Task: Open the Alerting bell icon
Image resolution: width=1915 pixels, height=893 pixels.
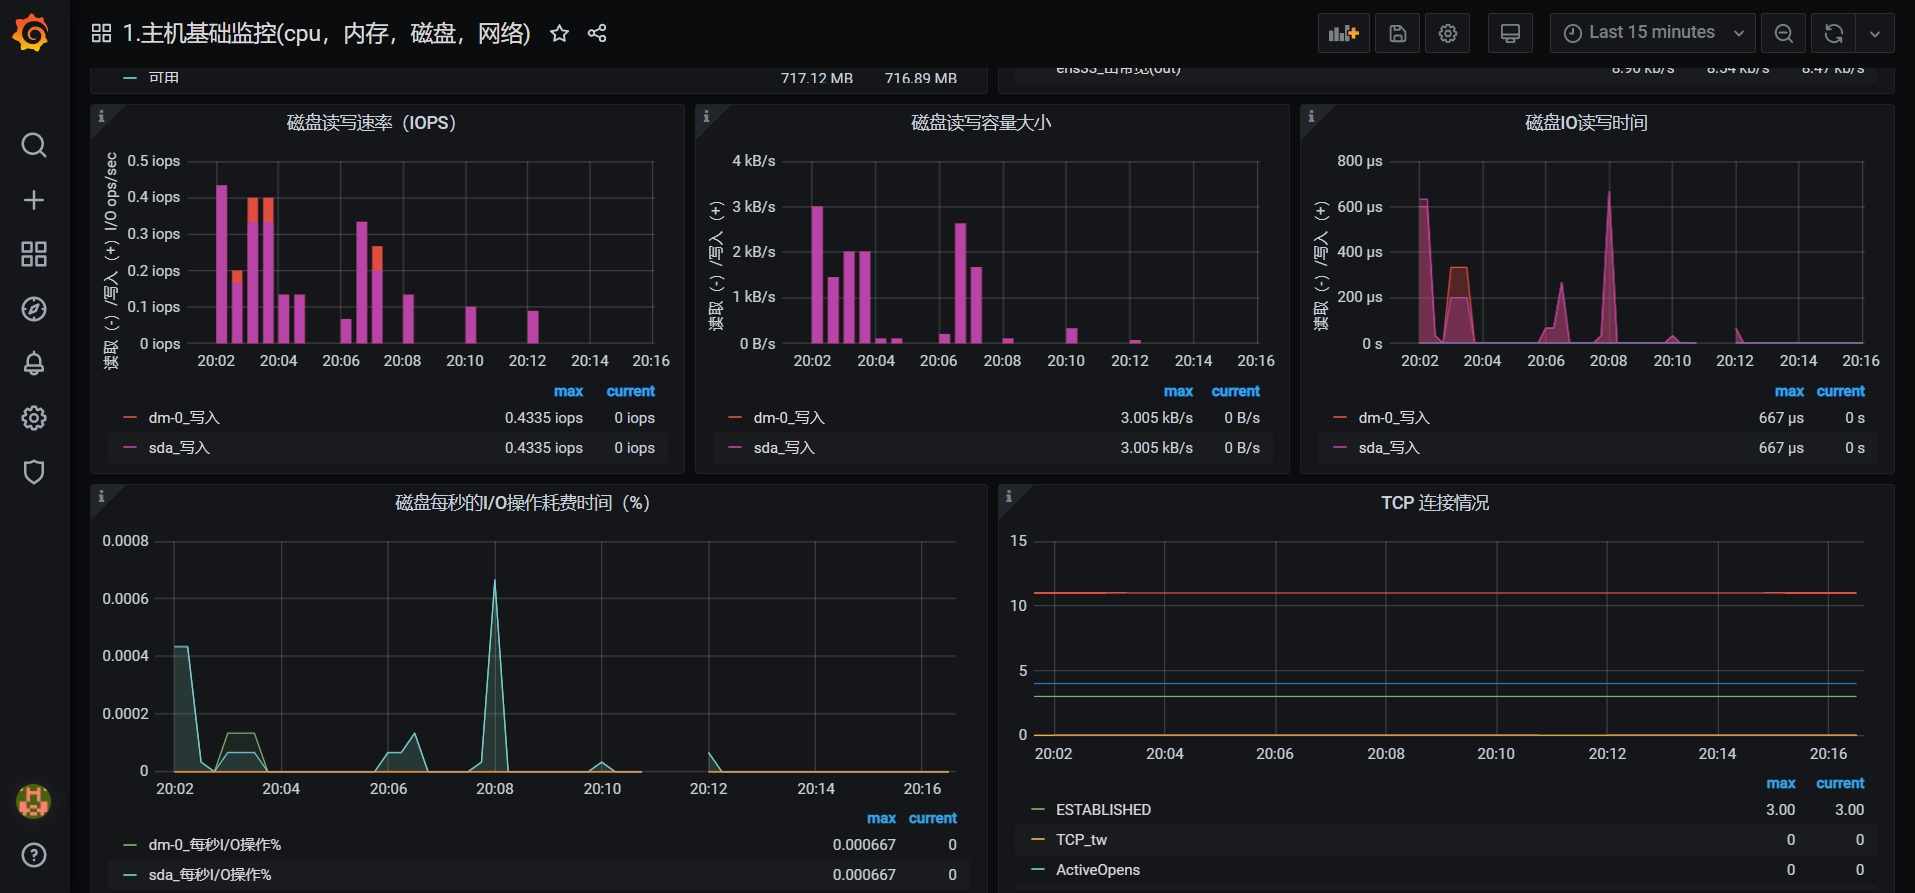Action: tap(34, 363)
